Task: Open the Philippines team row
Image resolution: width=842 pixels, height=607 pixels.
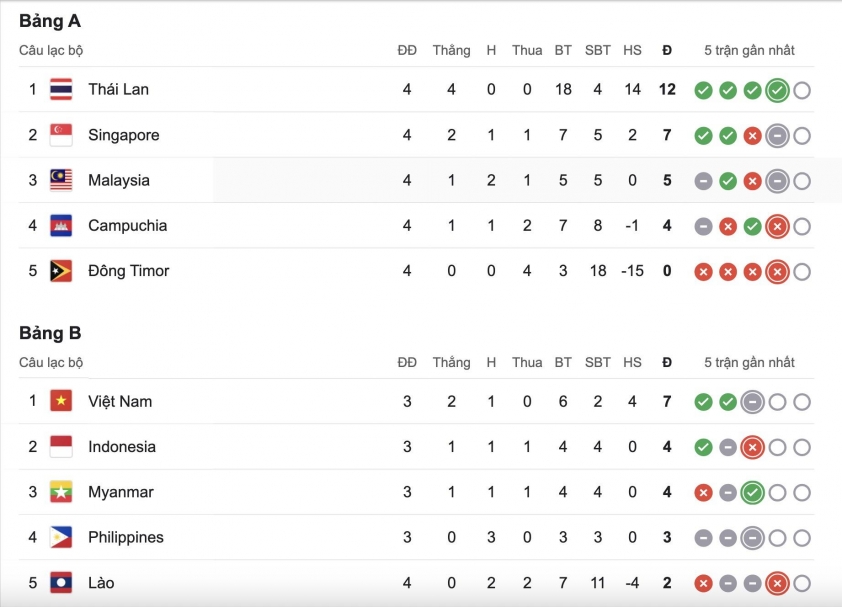Action: 416,537
